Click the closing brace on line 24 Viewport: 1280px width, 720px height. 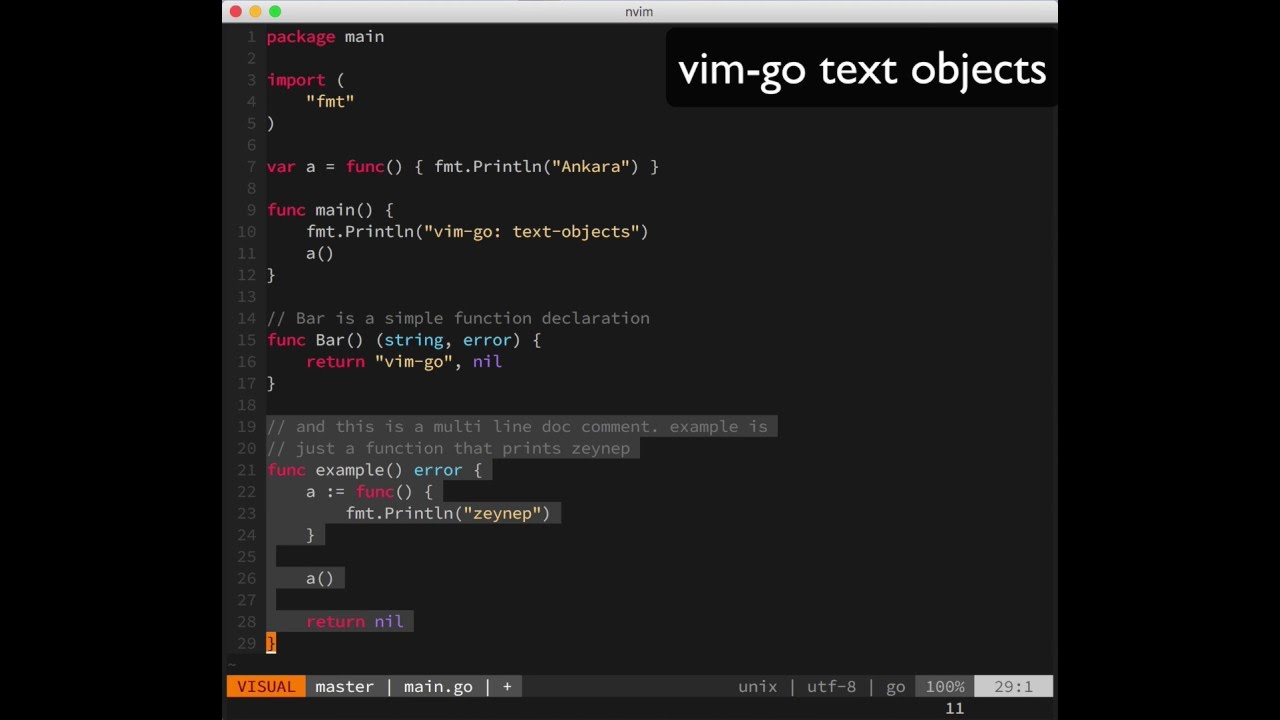[310, 535]
